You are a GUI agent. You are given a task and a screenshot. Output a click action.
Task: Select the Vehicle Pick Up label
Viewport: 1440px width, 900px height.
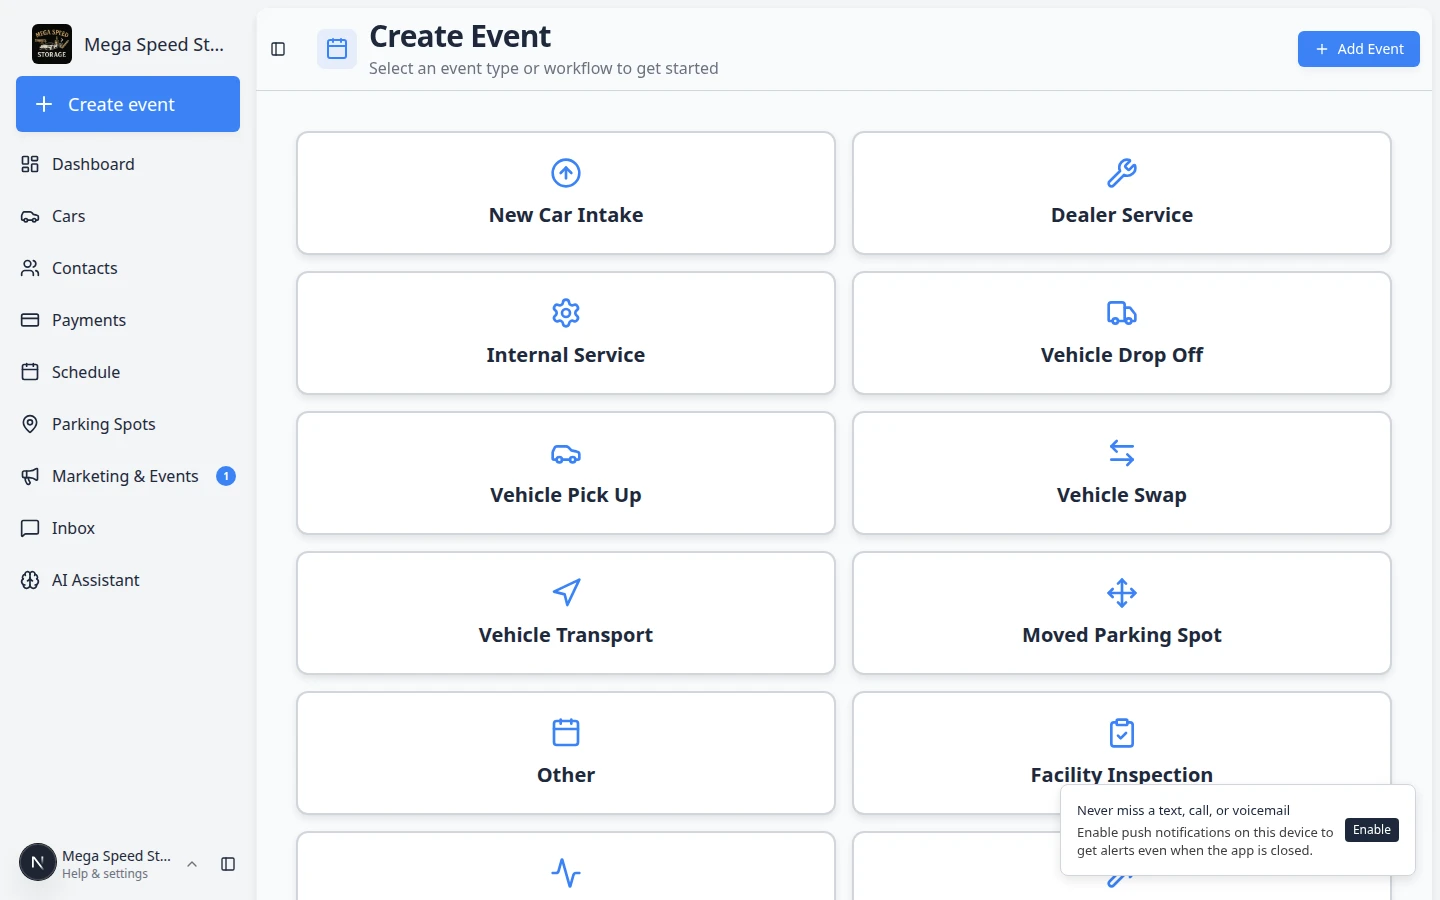point(566,495)
